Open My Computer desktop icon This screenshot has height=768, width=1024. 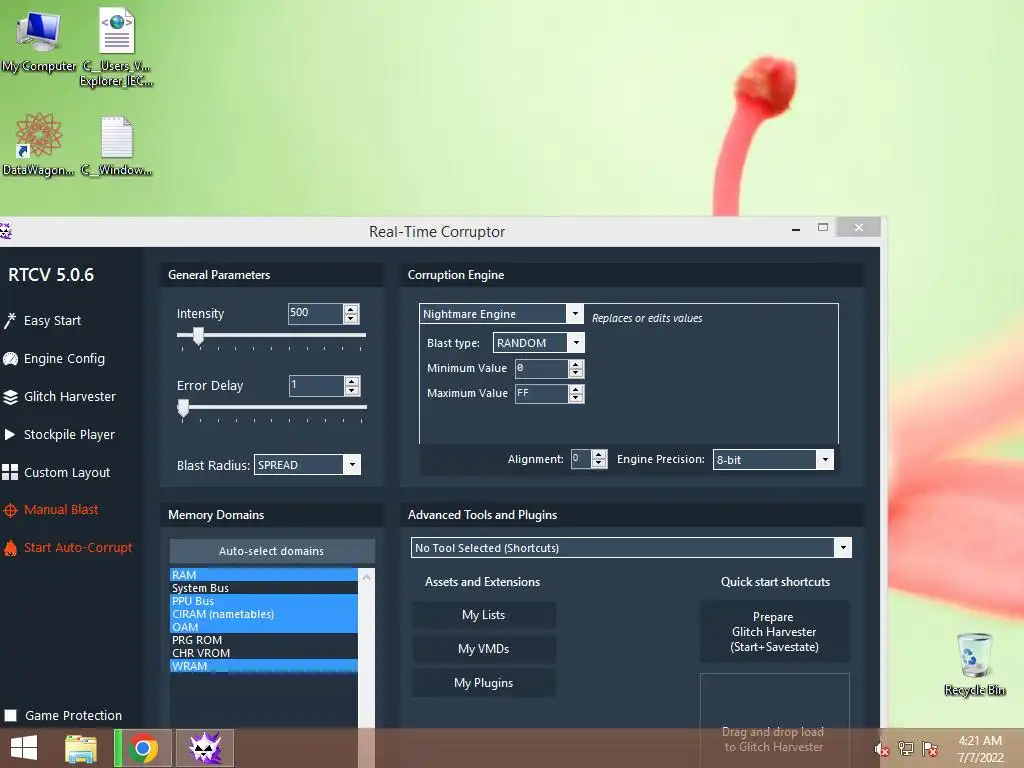click(x=39, y=40)
